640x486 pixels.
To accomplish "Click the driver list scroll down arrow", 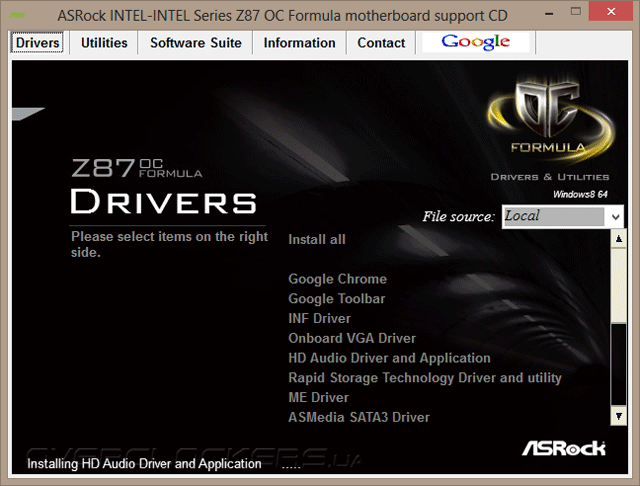I will coord(619,416).
